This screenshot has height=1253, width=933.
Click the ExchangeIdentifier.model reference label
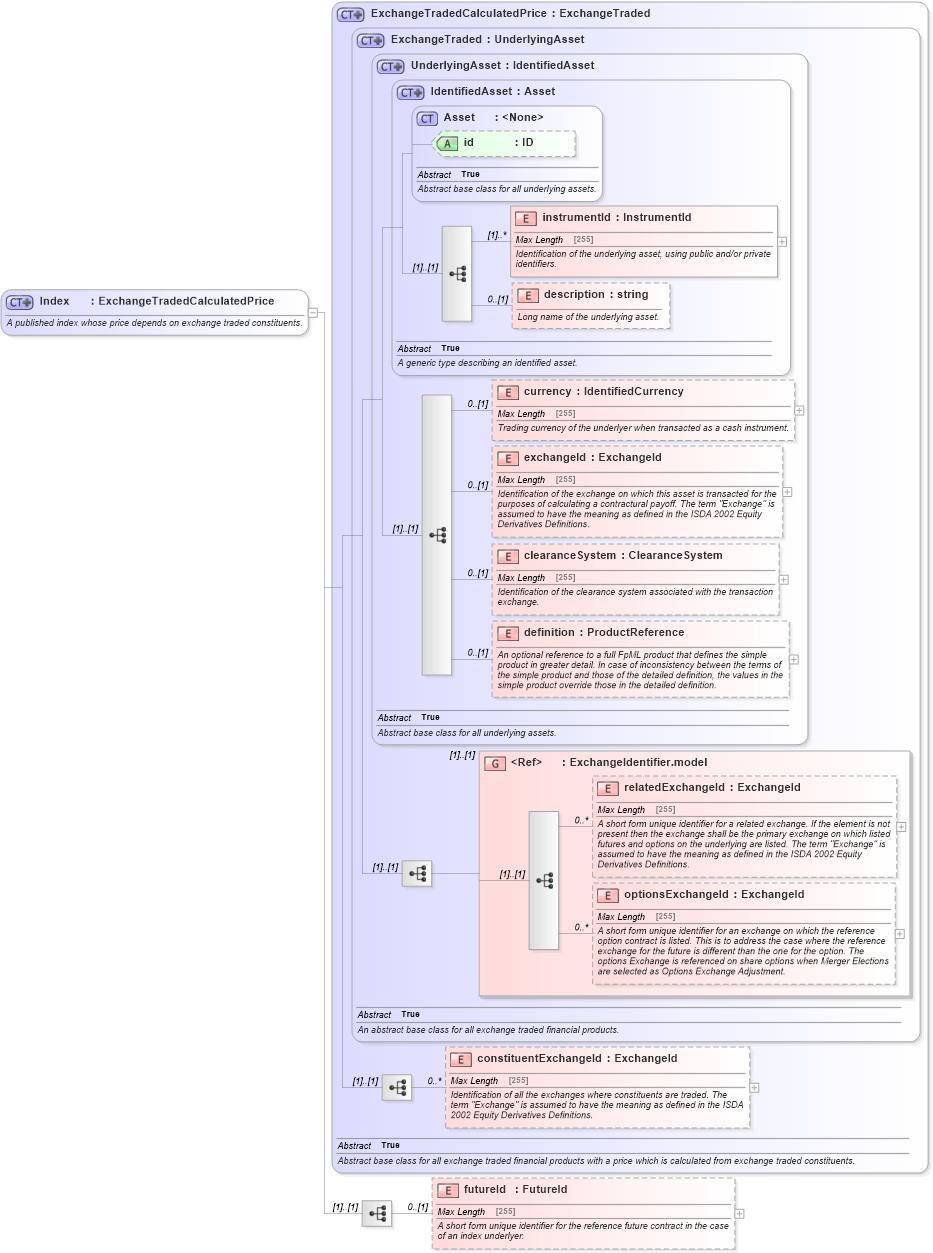point(638,762)
